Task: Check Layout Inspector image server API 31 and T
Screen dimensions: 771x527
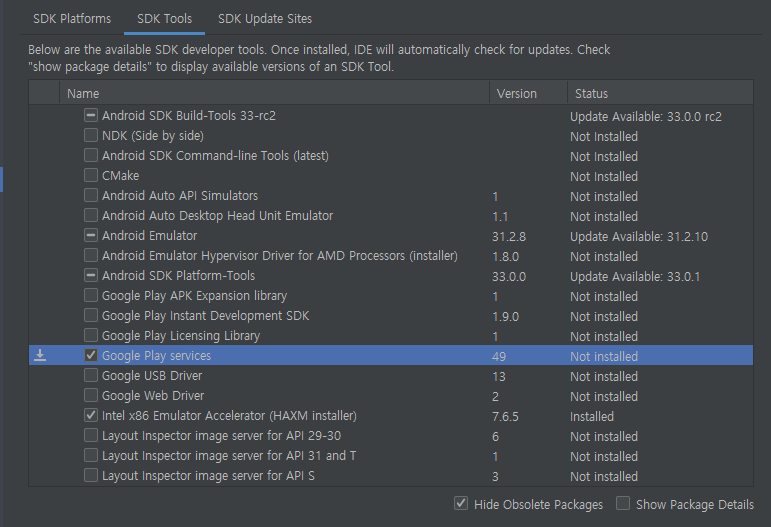Action: click(x=90, y=455)
